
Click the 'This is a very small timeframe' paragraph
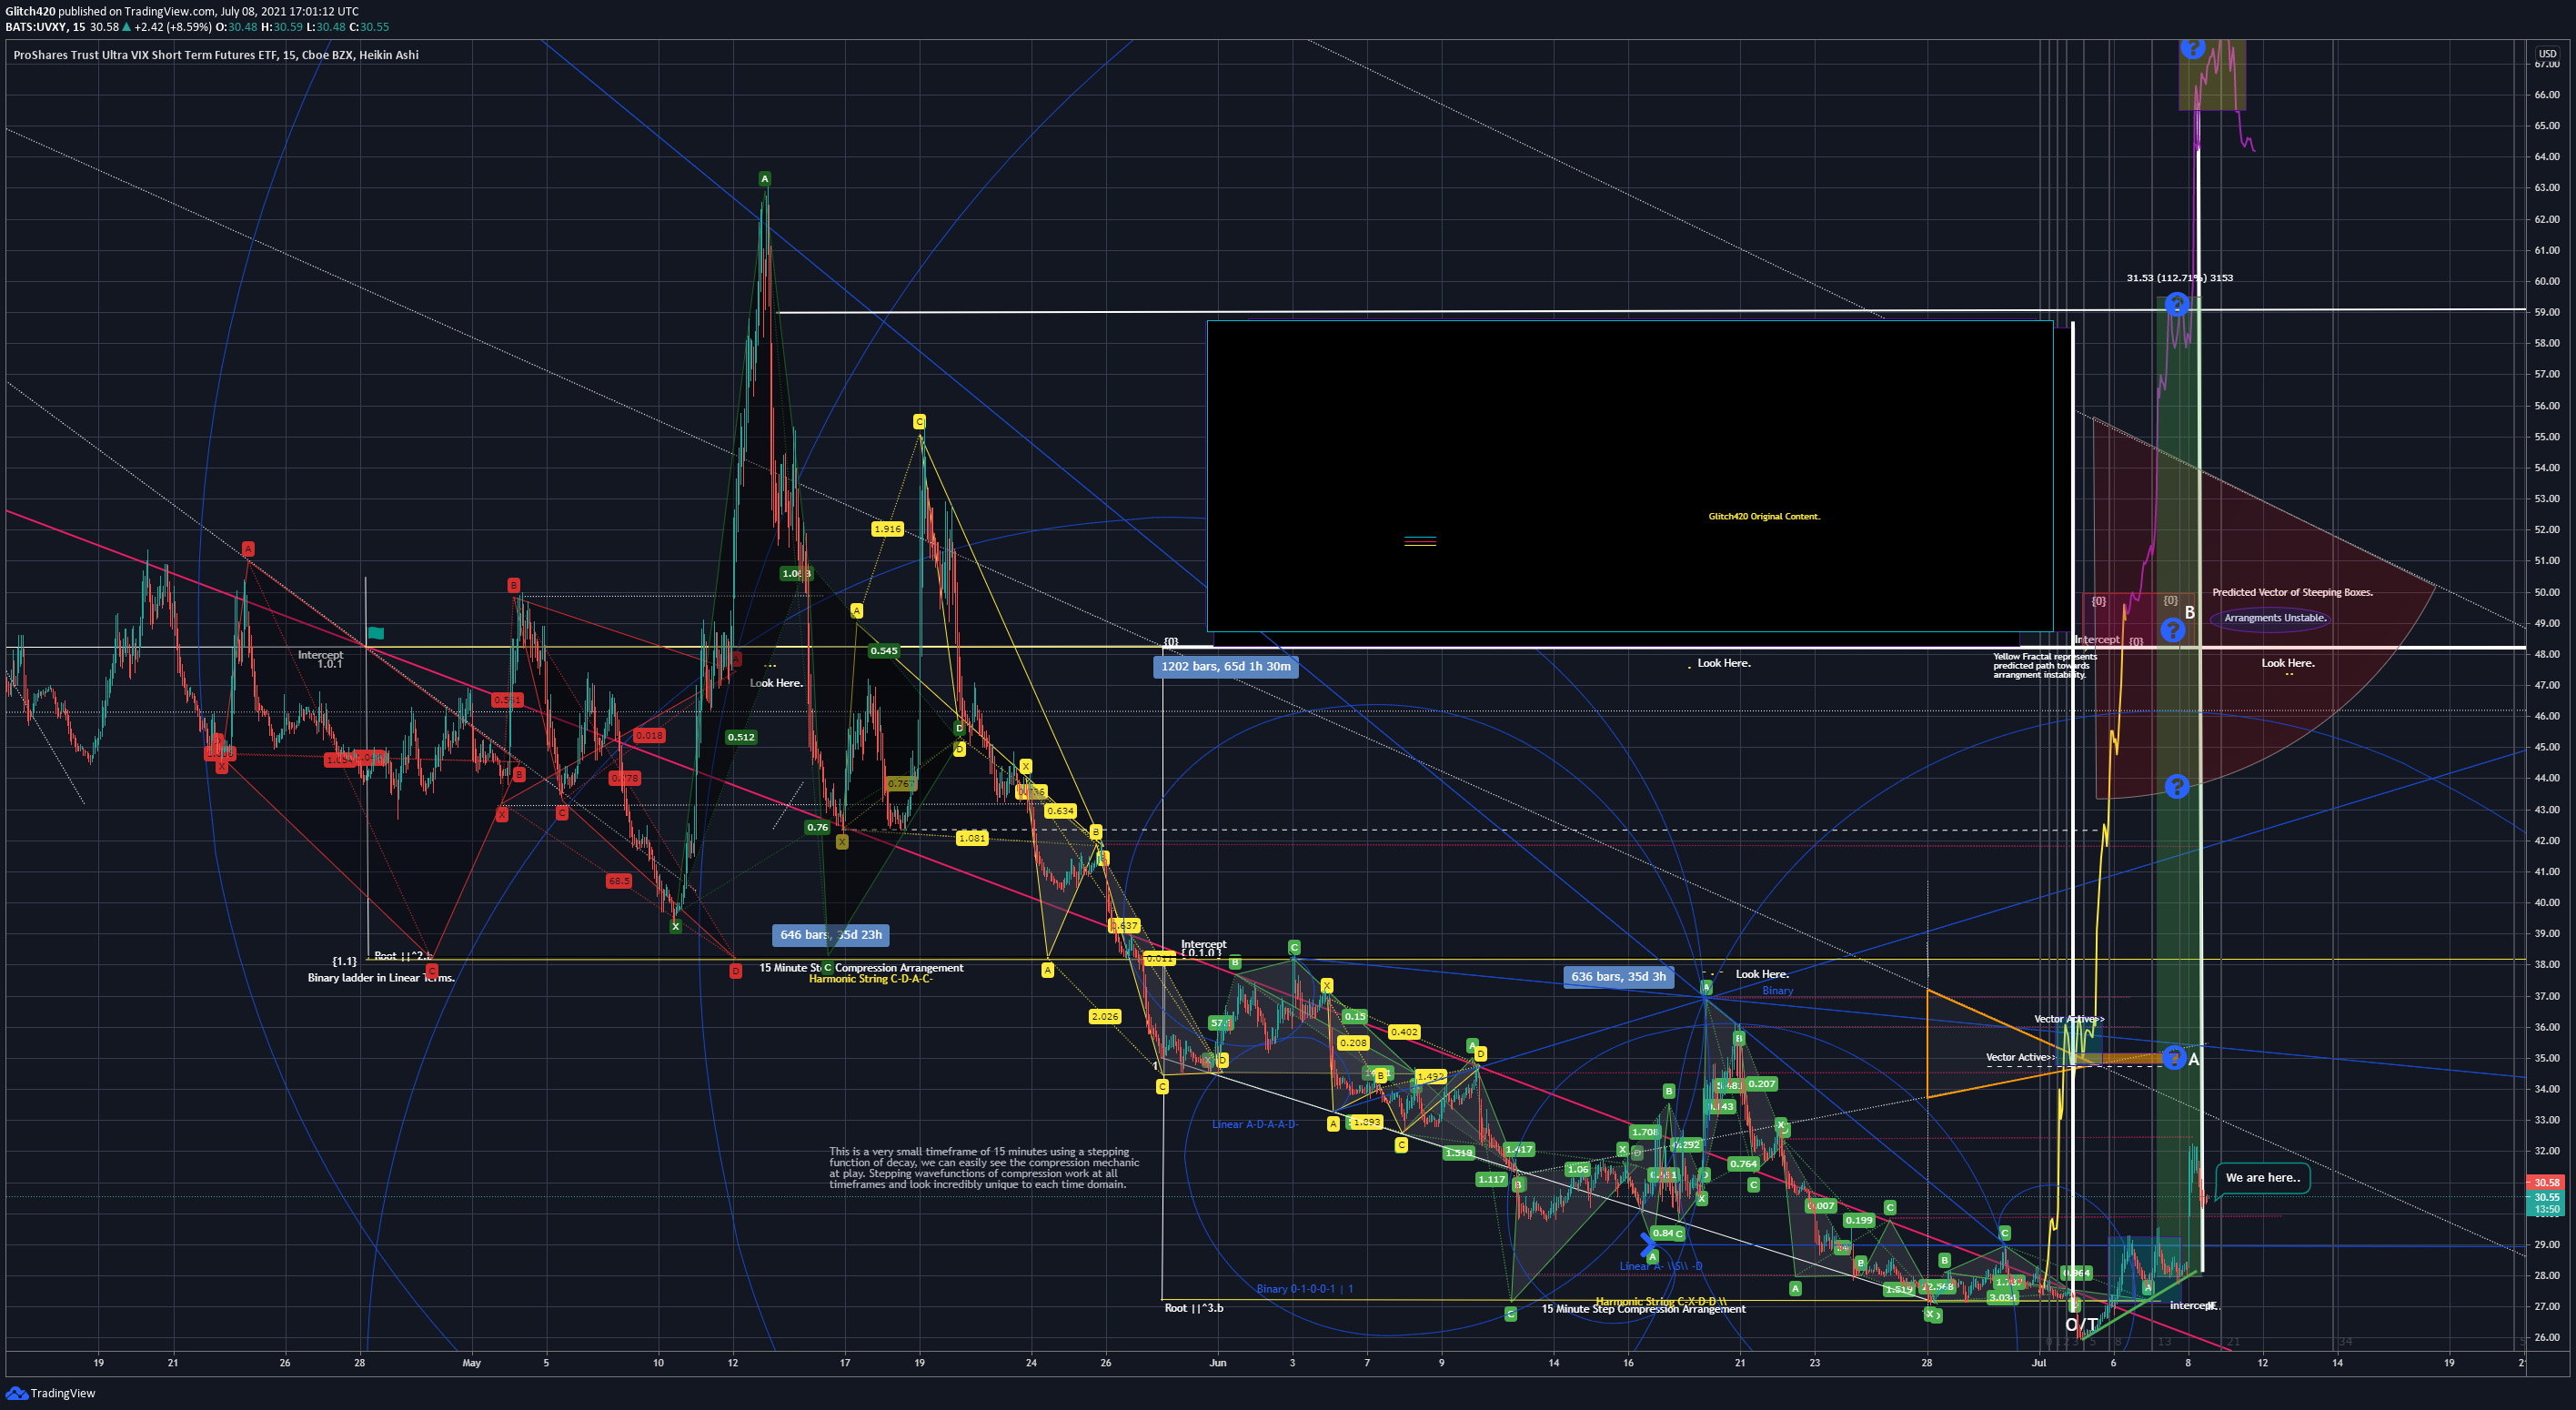[984, 1168]
